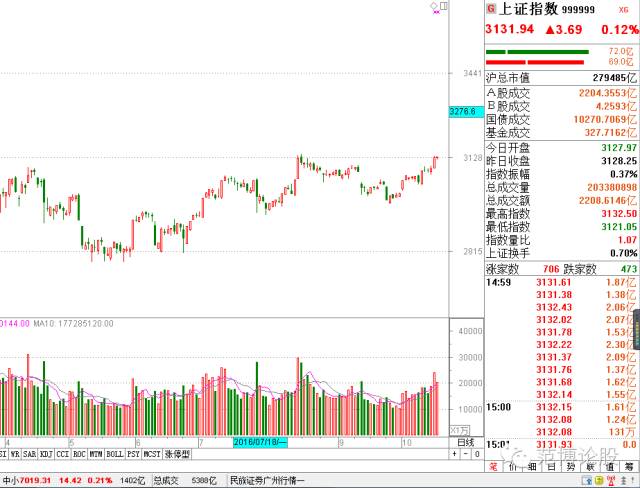The width and height of the screenshot is (640, 488).
Task: Open the 势 trend tab
Action: 571,467
